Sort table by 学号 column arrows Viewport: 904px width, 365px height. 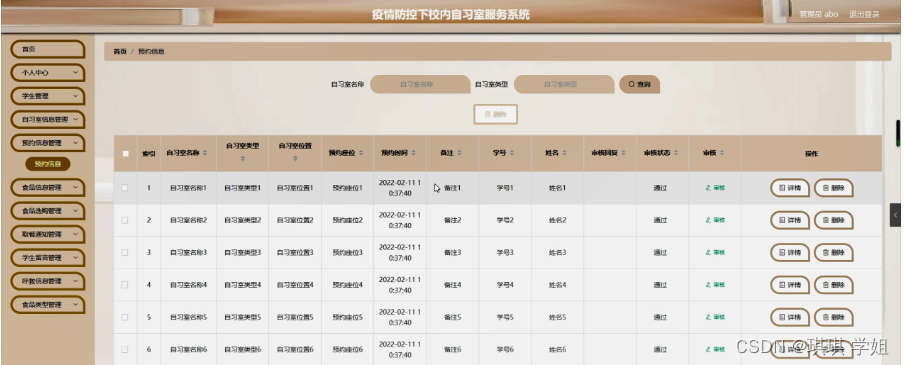click(x=511, y=153)
